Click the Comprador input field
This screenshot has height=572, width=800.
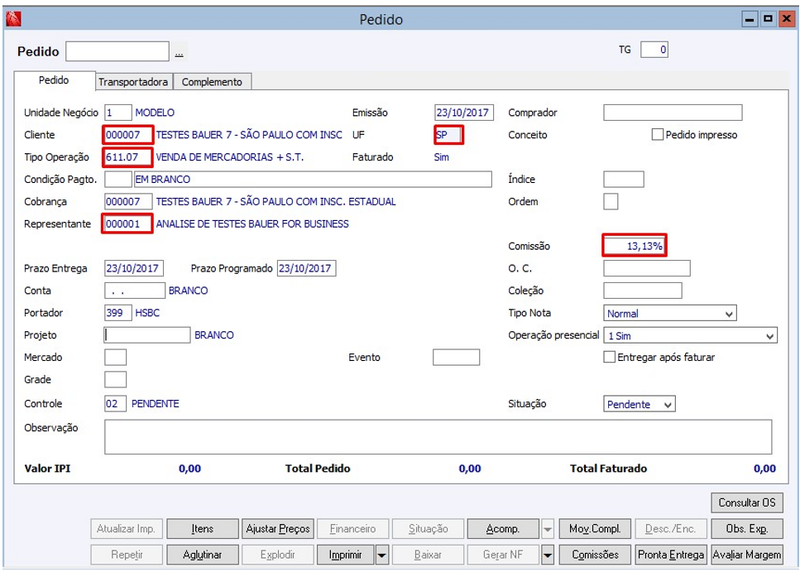(672, 113)
